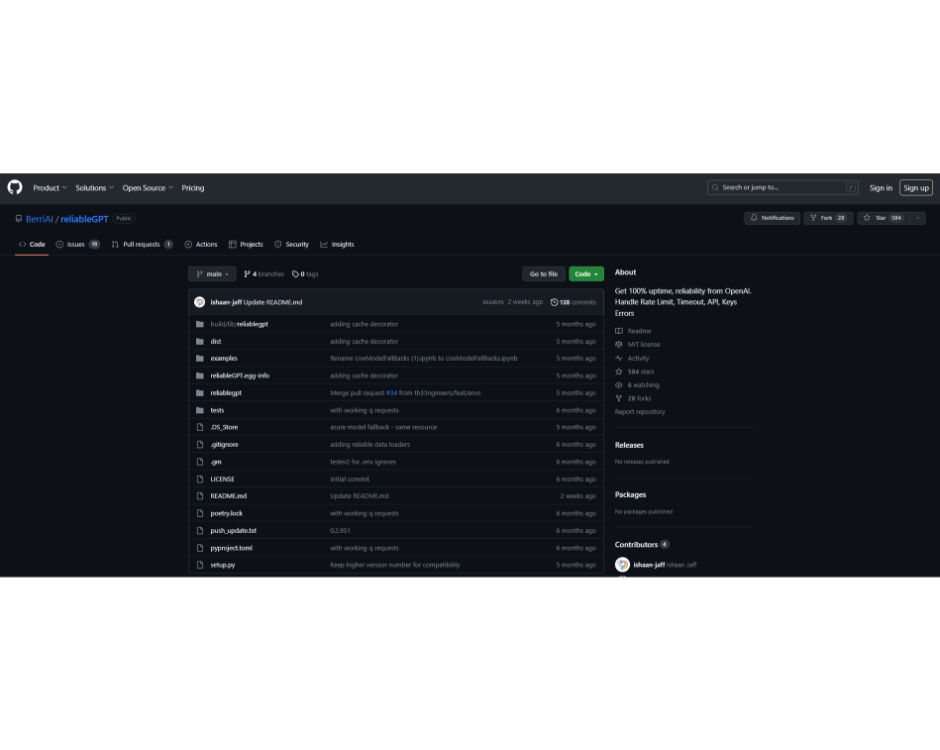Screen dimensions: 940x750
Task: Expand the Solutions menu
Action: point(94,188)
